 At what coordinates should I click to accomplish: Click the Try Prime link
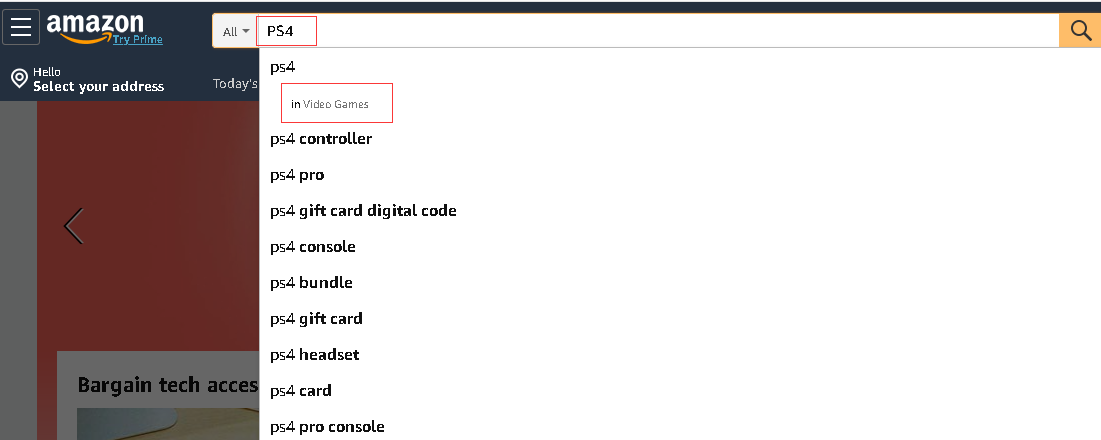pyautogui.click(x=137, y=39)
